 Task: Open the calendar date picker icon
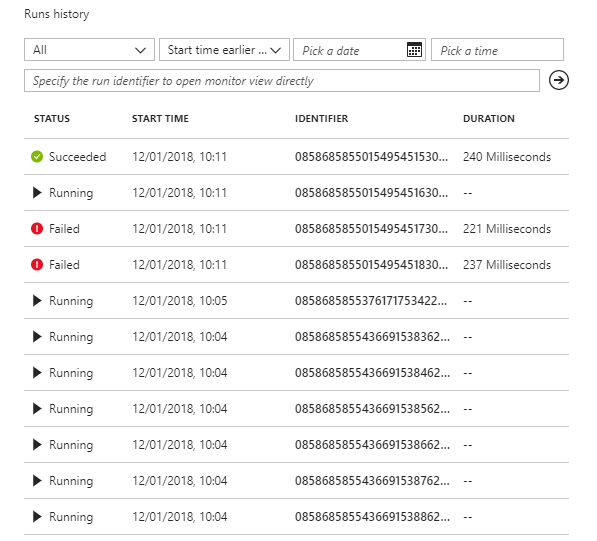tap(414, 50)
